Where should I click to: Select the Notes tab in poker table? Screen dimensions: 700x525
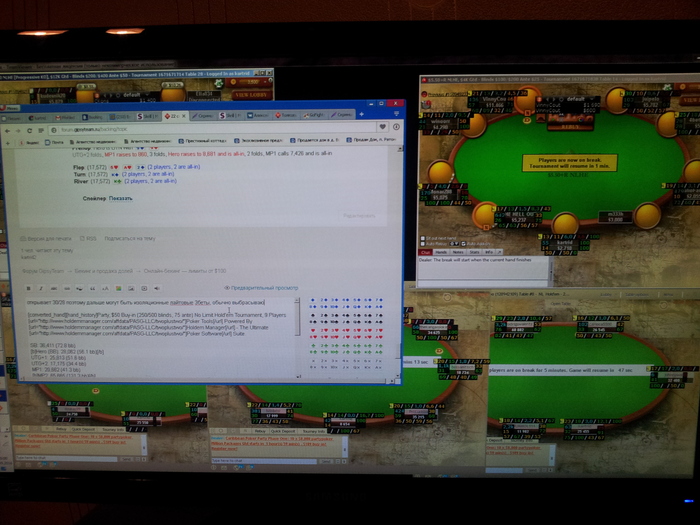pos(458,252)
